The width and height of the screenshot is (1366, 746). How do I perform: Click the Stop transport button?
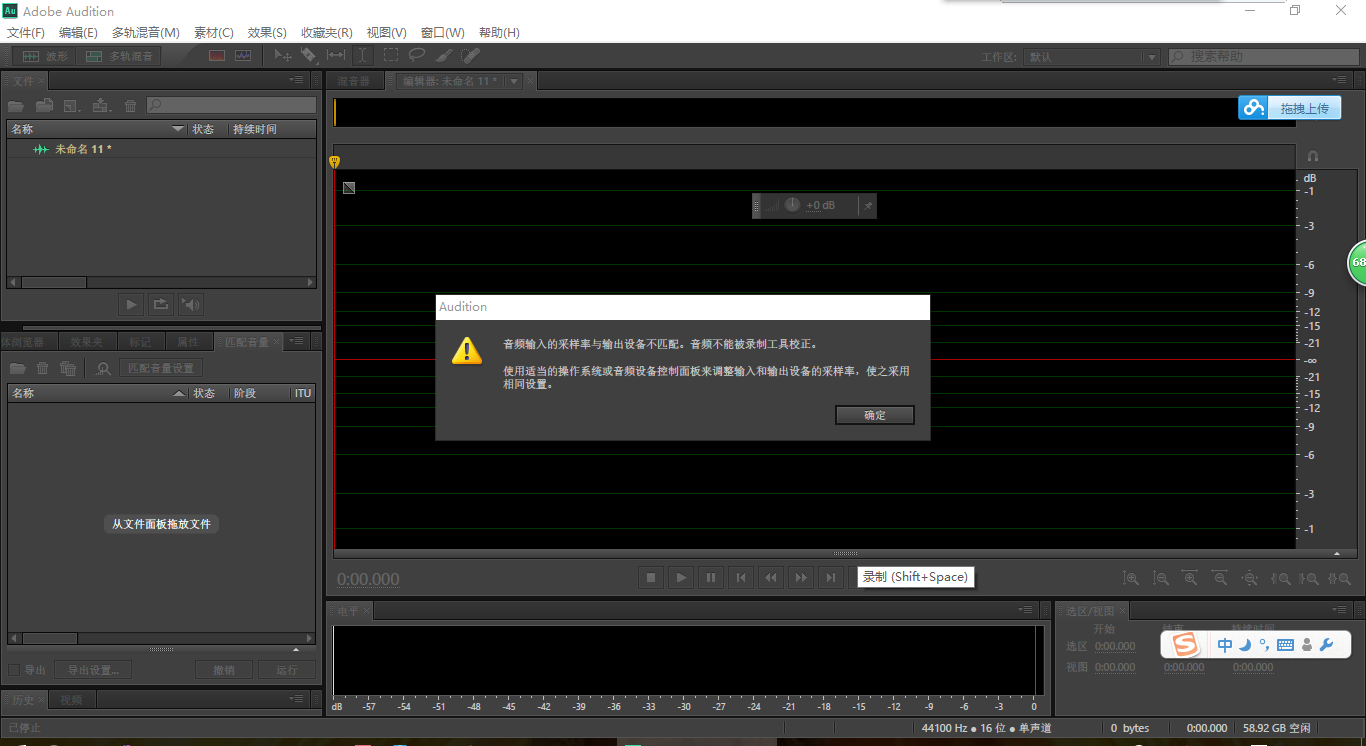pos(651,577)
